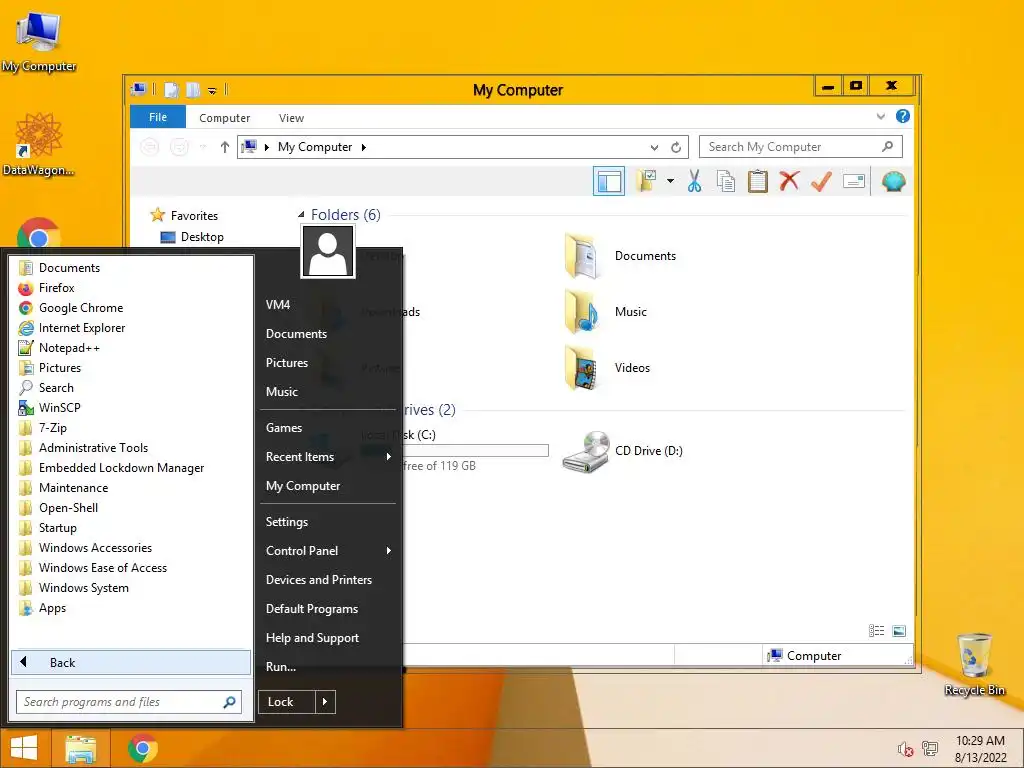1024x768 pixels.
Task: Click the Search programs and files box
Action: tap(129, 702)
